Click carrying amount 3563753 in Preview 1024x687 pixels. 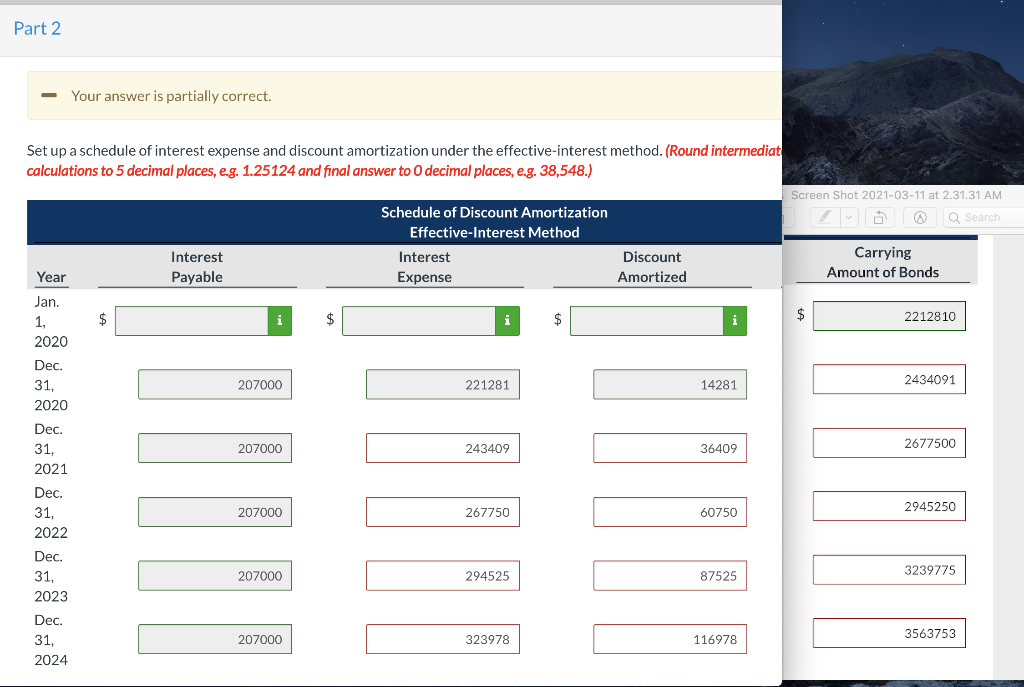pos(889,633)
